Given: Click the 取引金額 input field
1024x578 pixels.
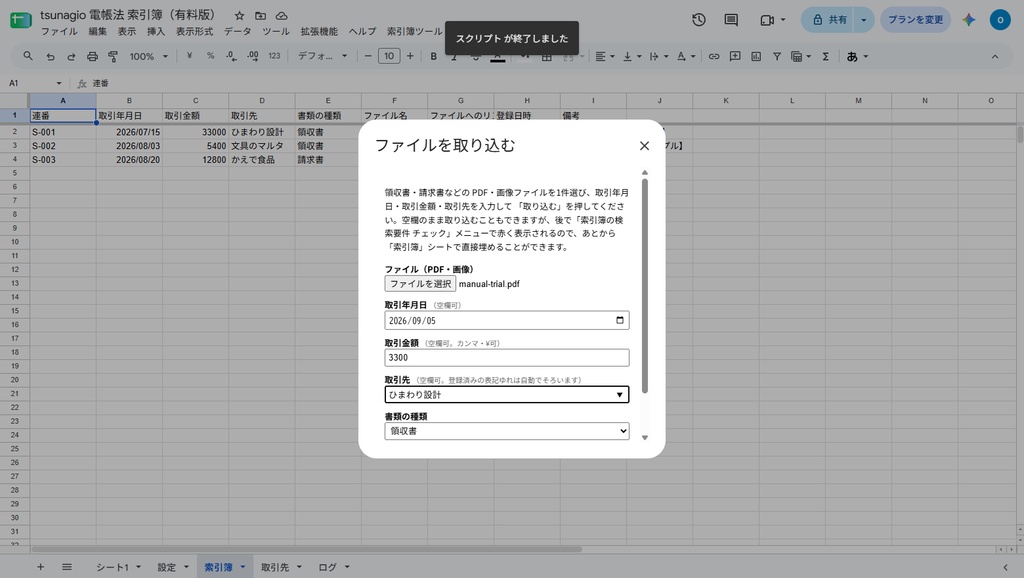Looking at the screenshot, I should pyautogui.click(x=507, y=357).
